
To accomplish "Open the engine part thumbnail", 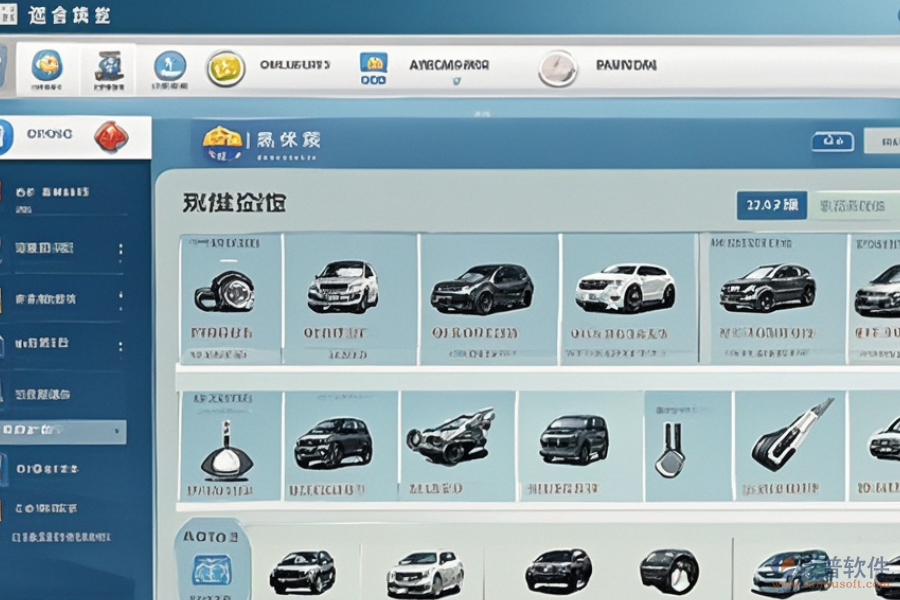I will (x=450, y=436).
